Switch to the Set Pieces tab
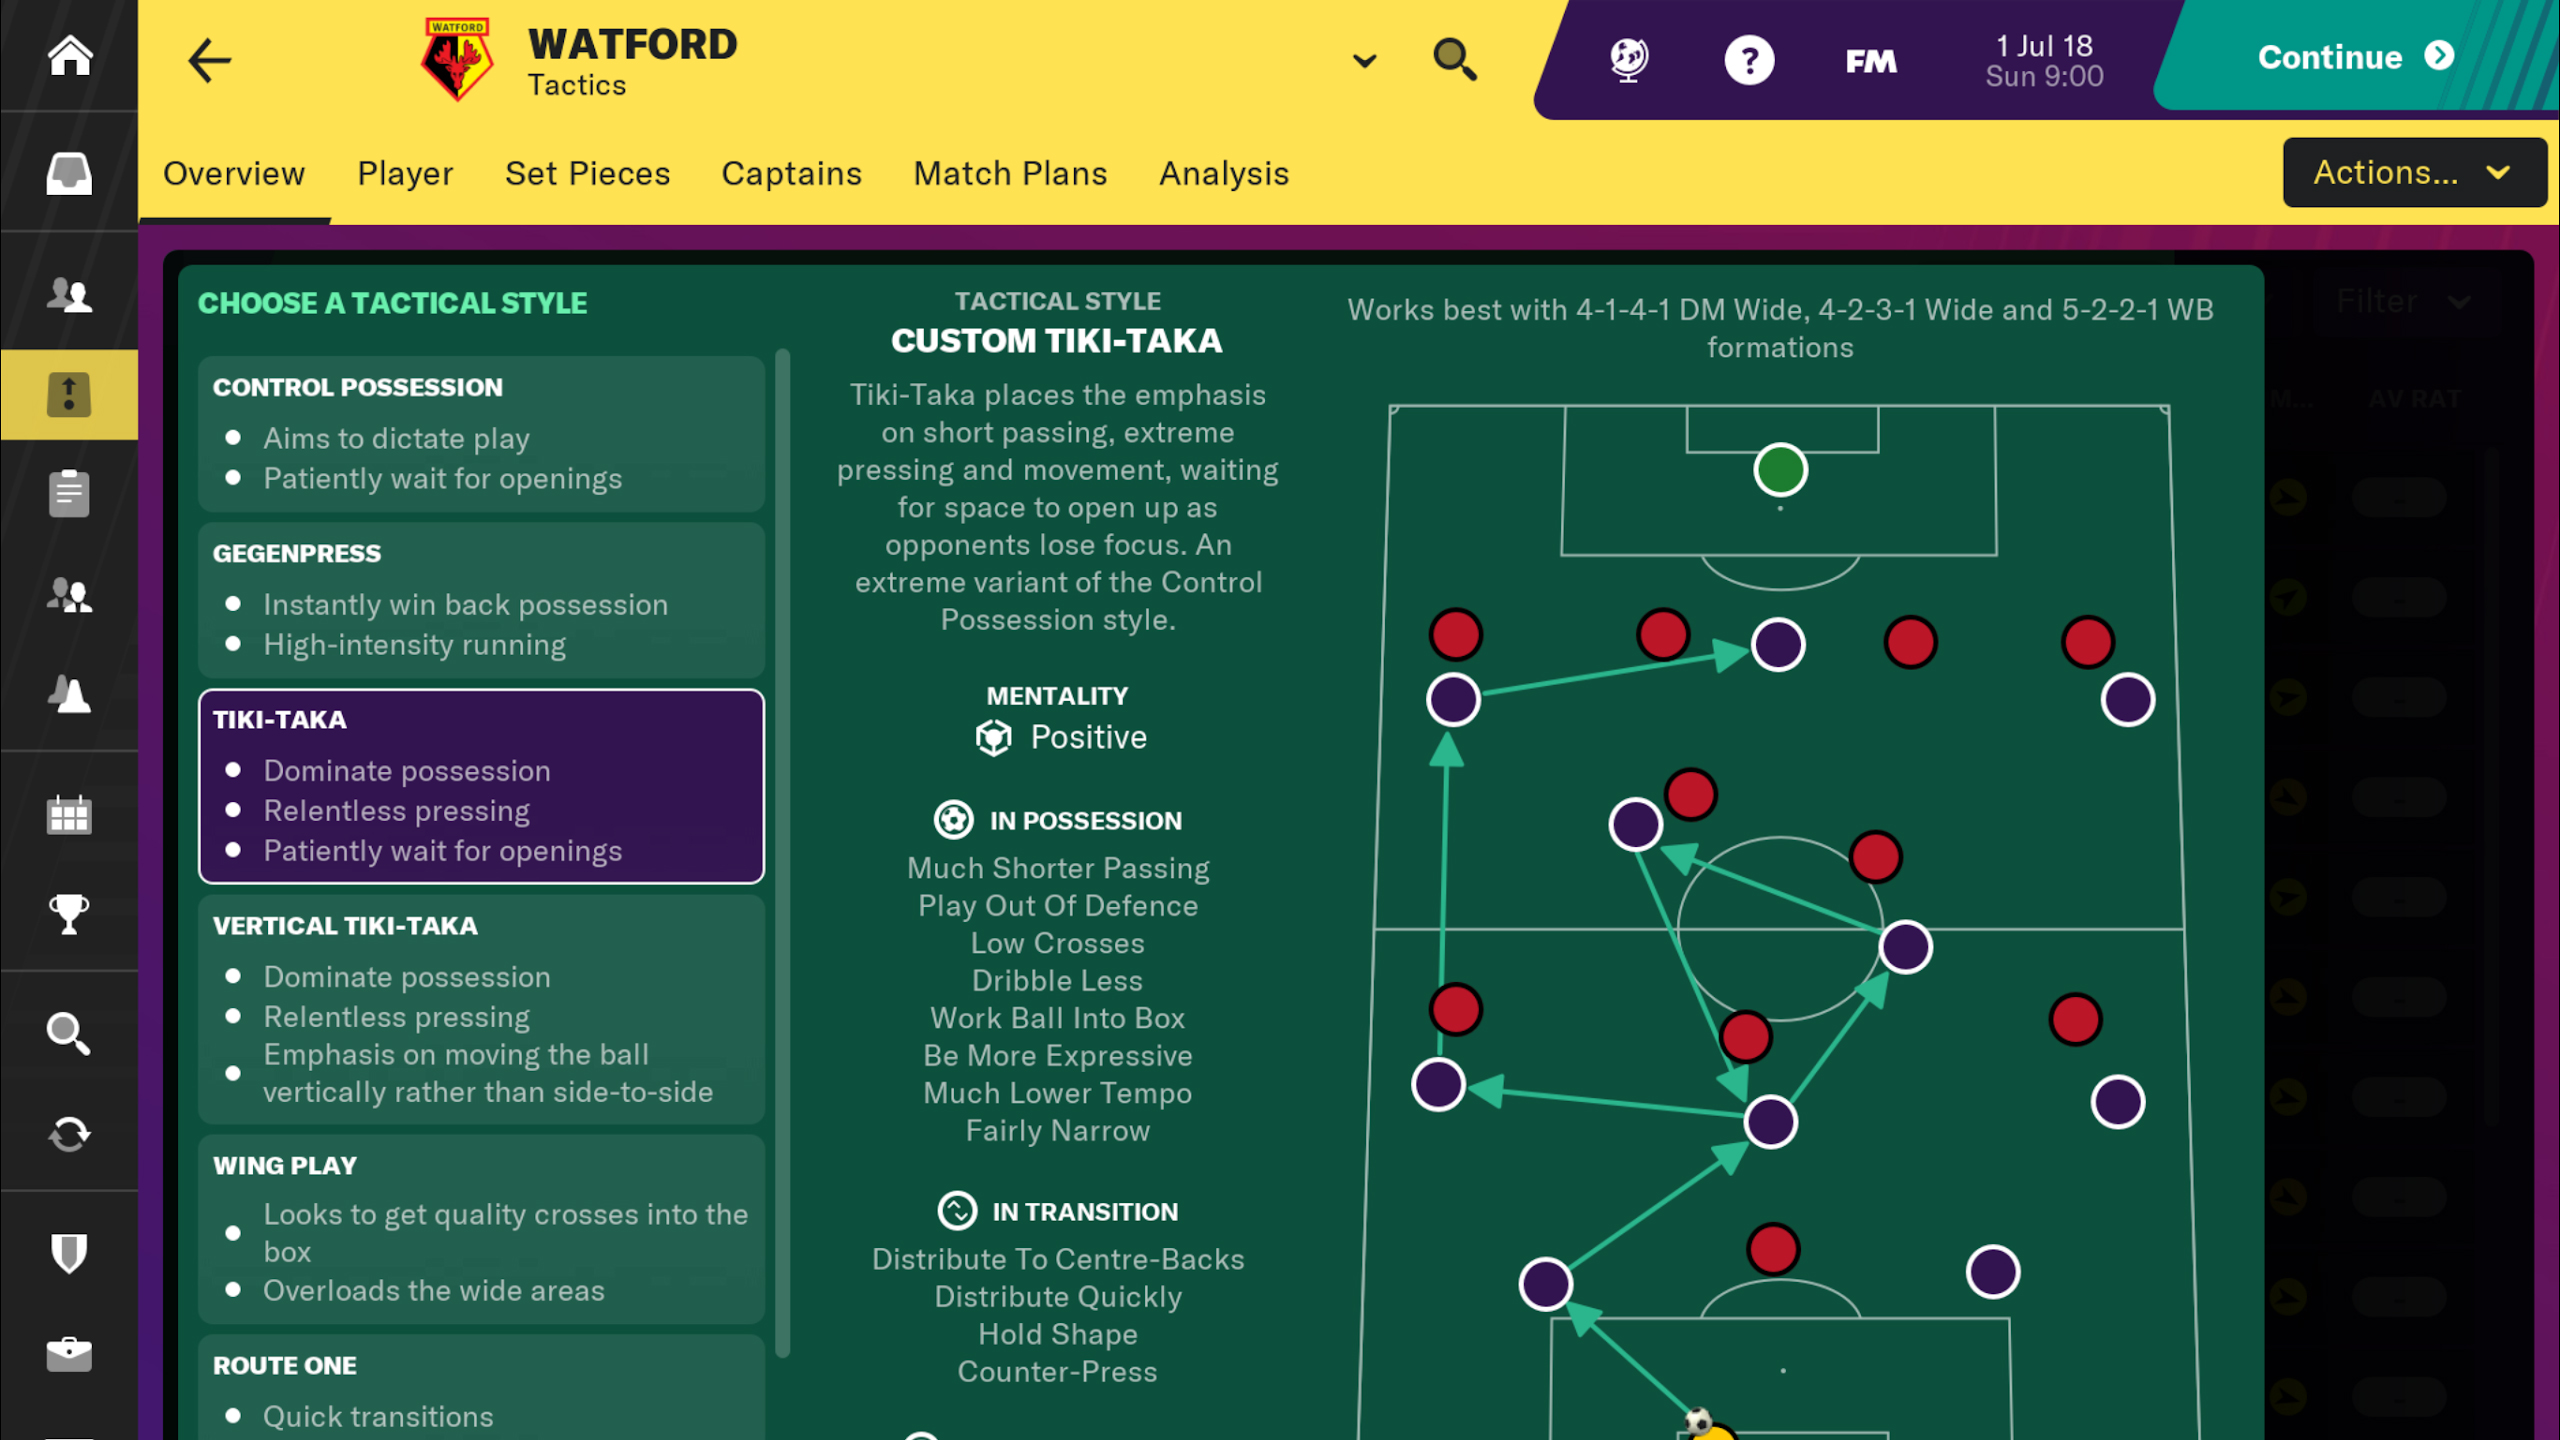 pyautogui.click(x=587, y=172)
